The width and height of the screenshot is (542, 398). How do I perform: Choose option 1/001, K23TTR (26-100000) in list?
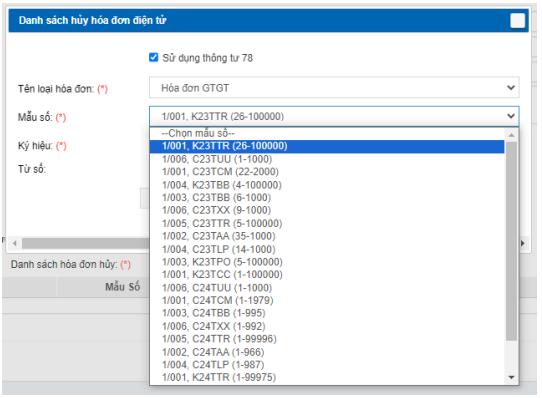(x=327, y=146)
